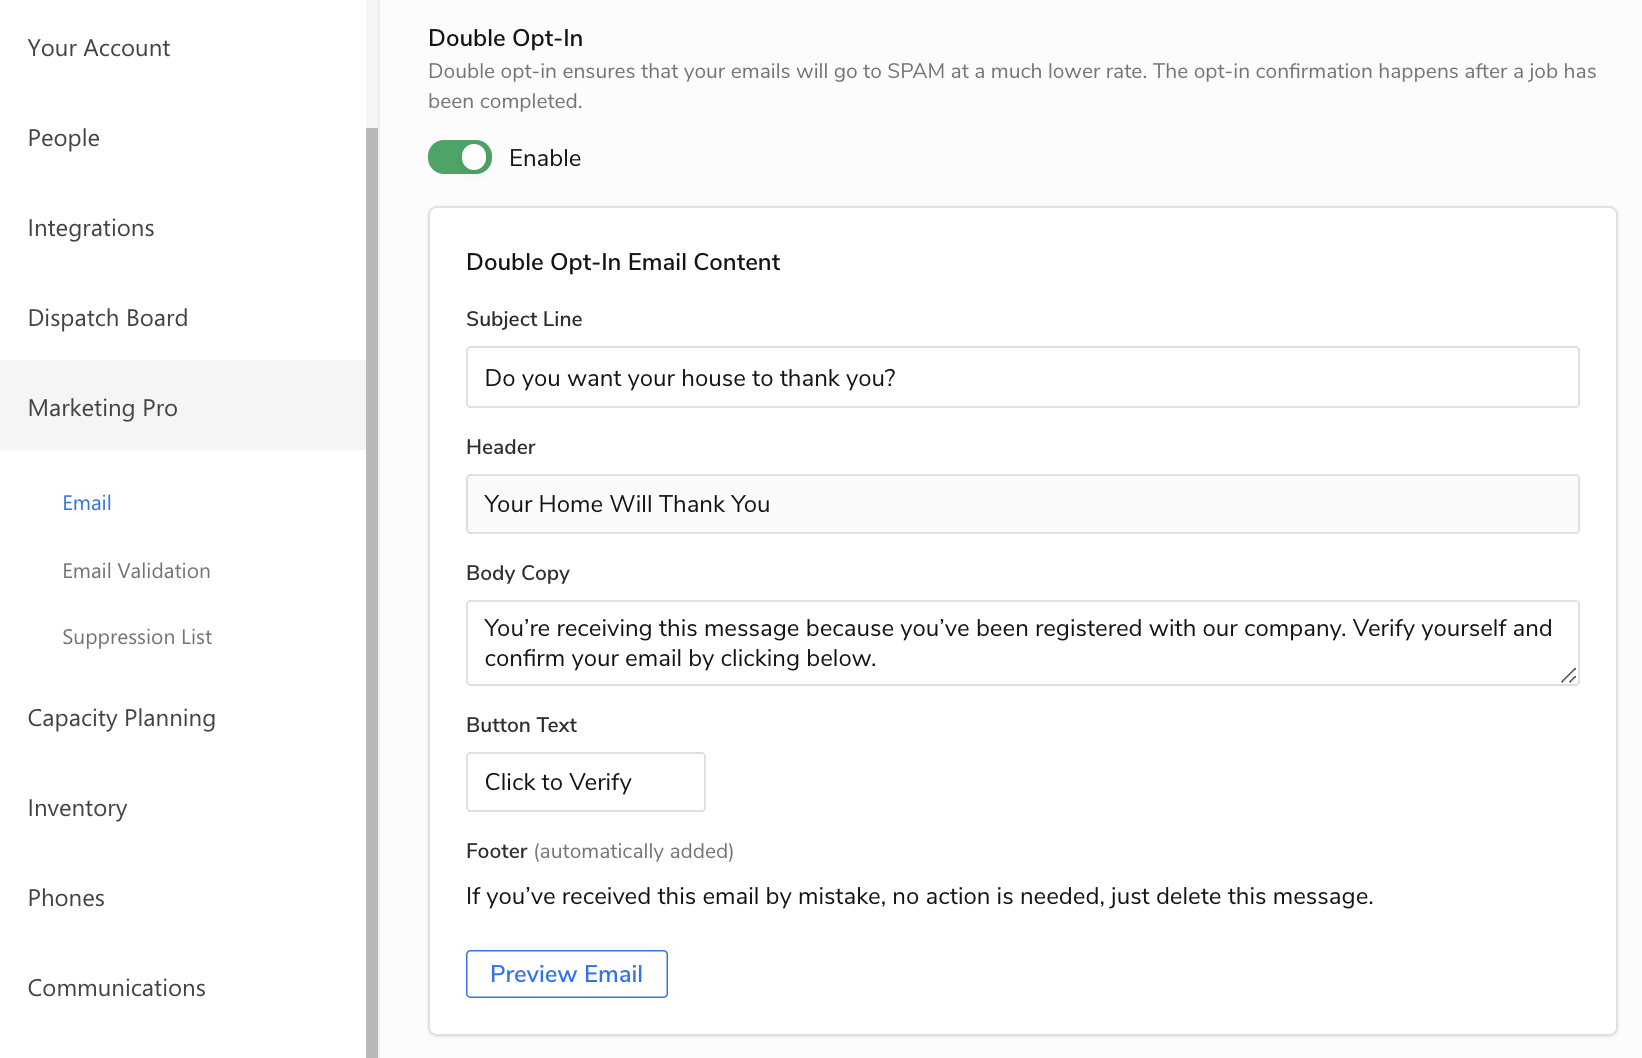Click the Subject Line input field
Screen dimensions: 1642x1058
(1022, 378)
